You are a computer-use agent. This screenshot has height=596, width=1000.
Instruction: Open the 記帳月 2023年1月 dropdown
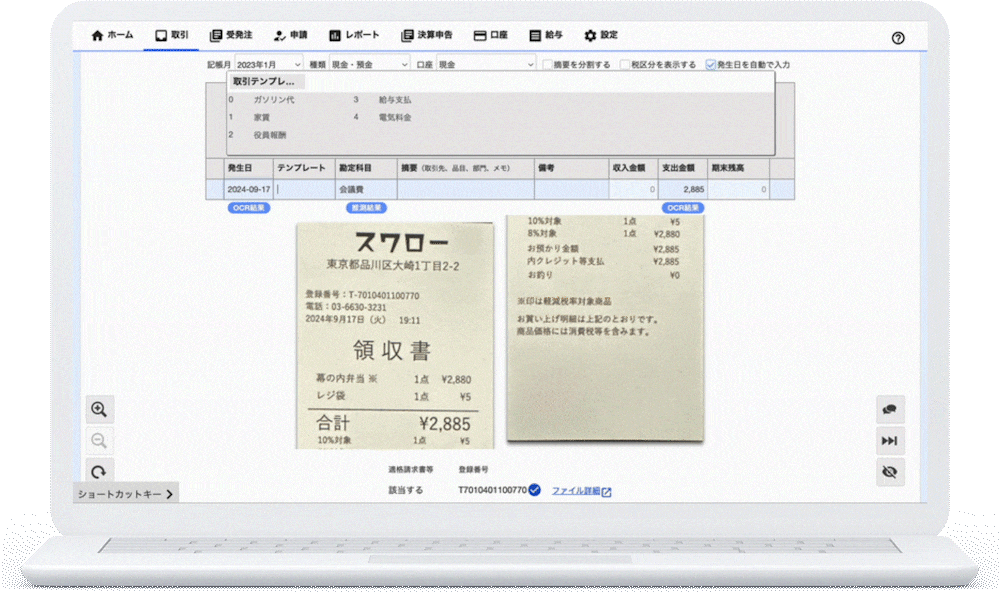[x=268, y=65]
